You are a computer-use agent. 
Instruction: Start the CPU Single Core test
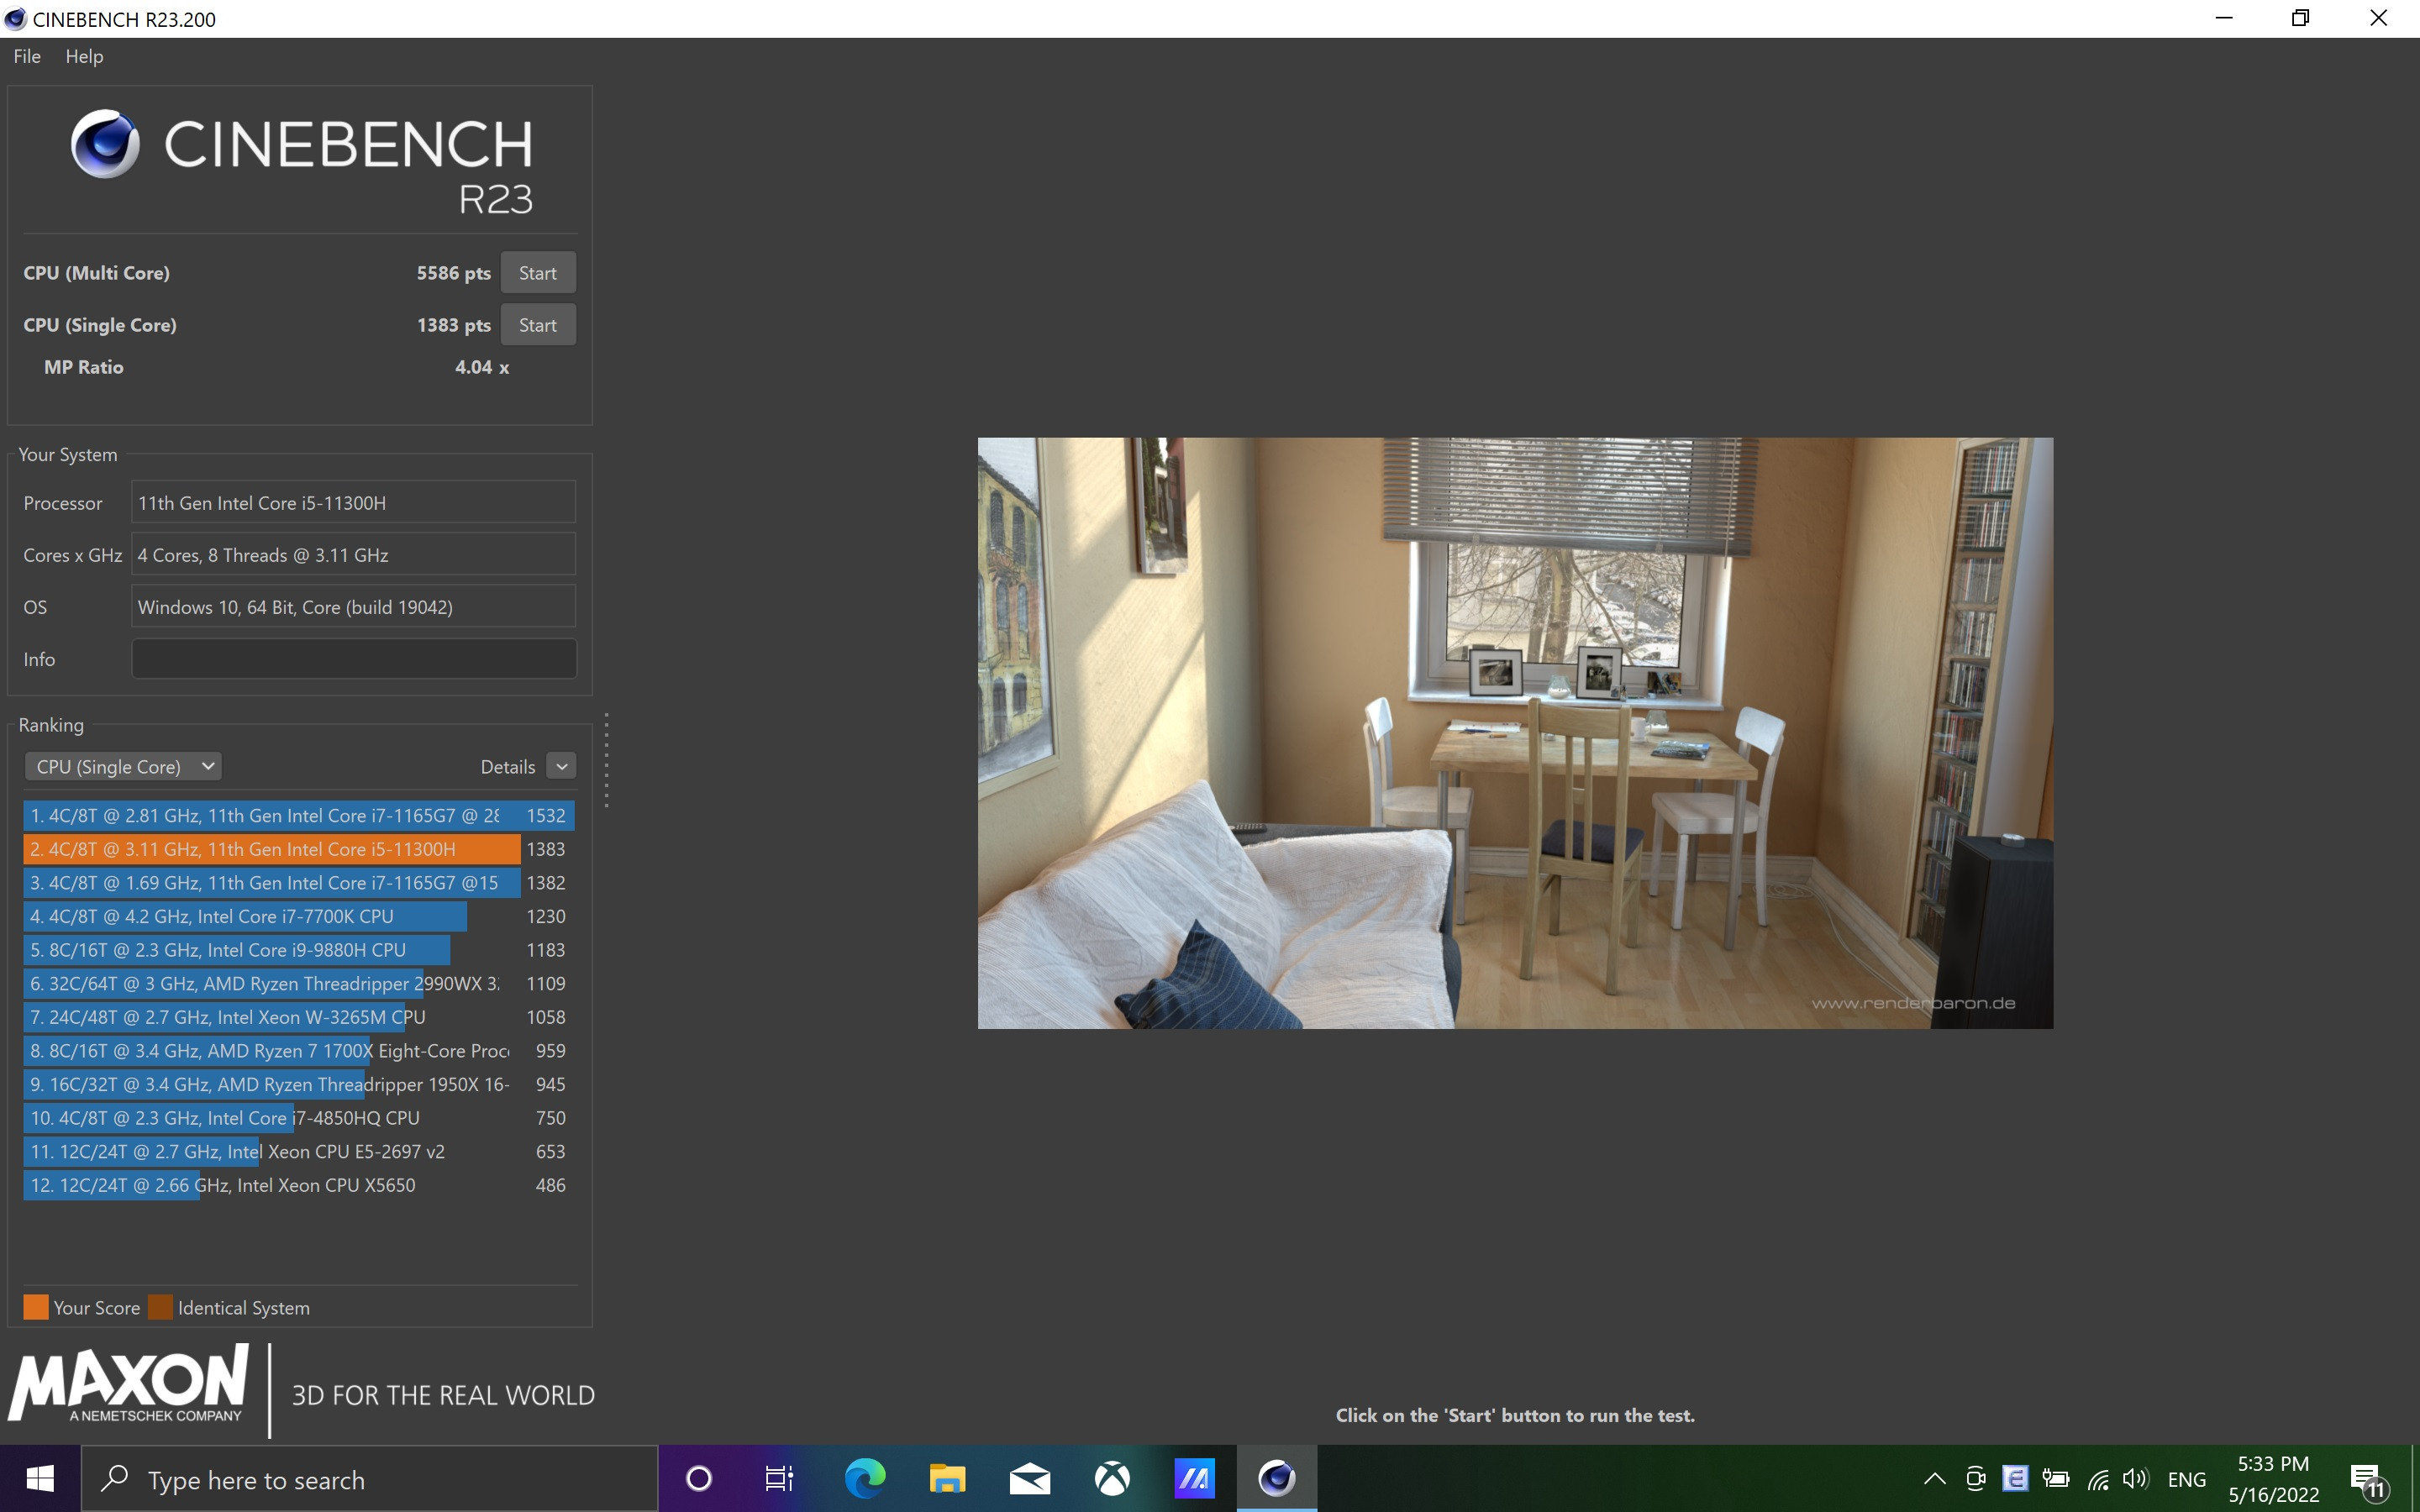[538, 325]
